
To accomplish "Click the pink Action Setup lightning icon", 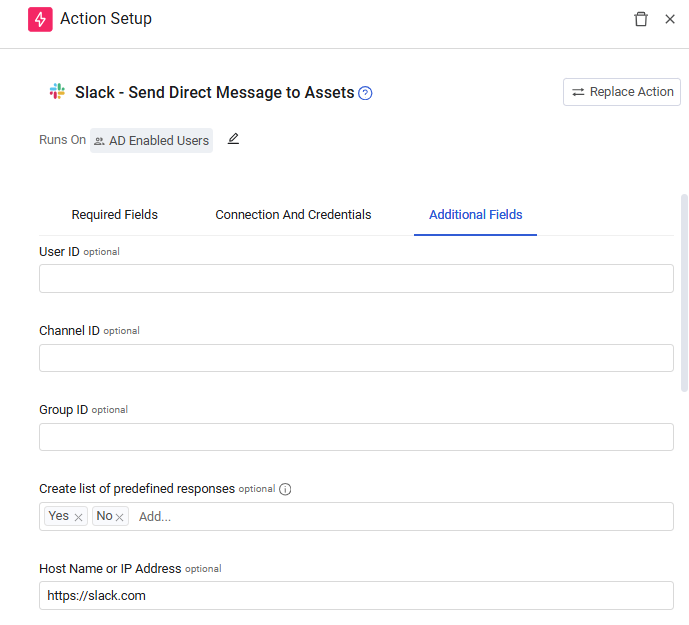I will click(40, 19).
